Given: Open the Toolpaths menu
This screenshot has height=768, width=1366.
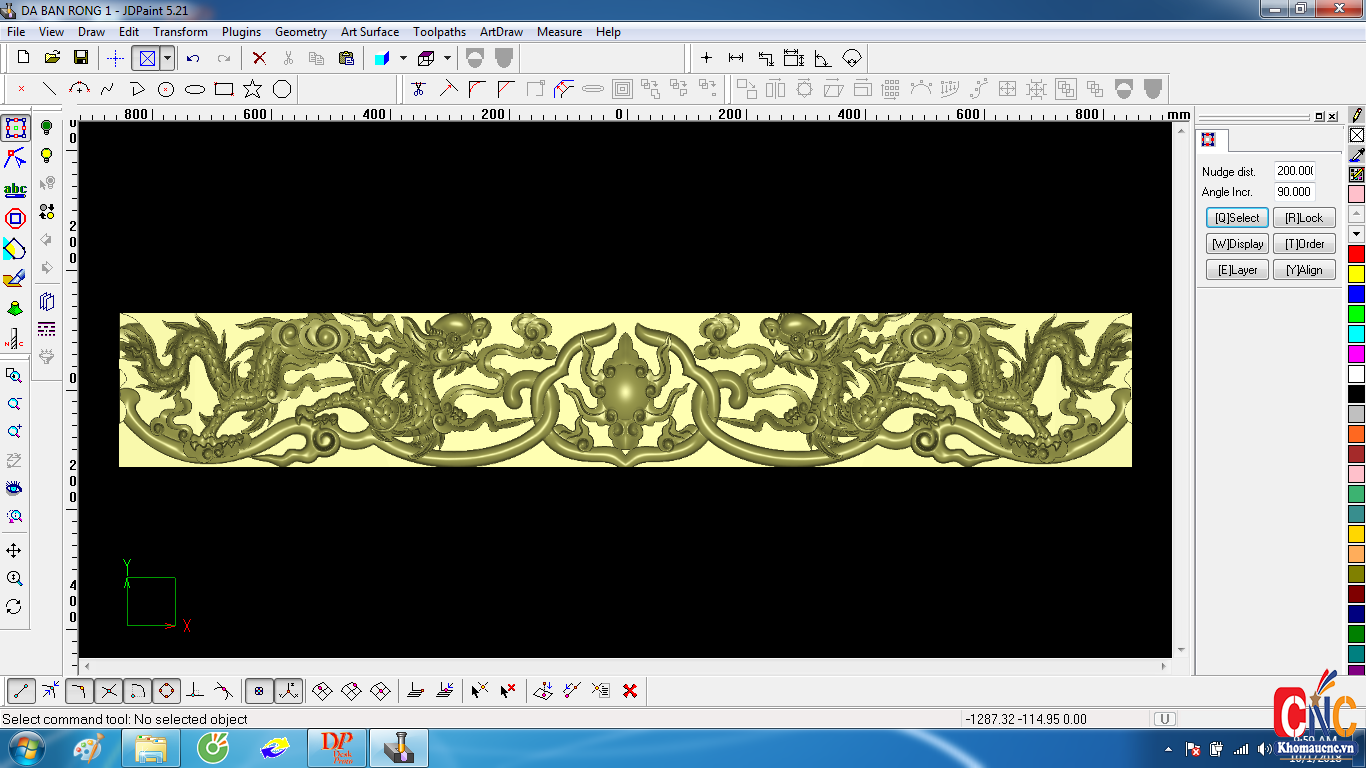Looking at the screenshot, I should (x=439, y=32).
